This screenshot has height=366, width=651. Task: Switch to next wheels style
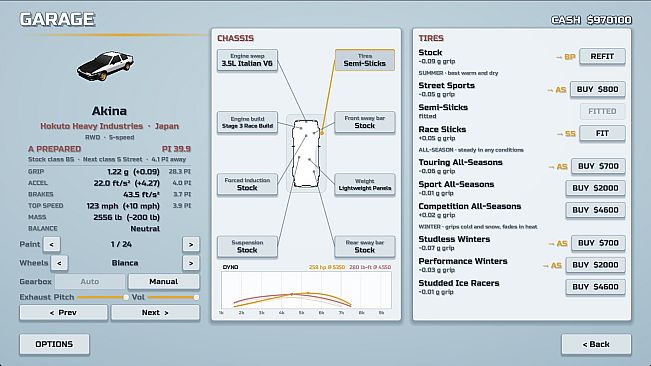coord(191,263)
